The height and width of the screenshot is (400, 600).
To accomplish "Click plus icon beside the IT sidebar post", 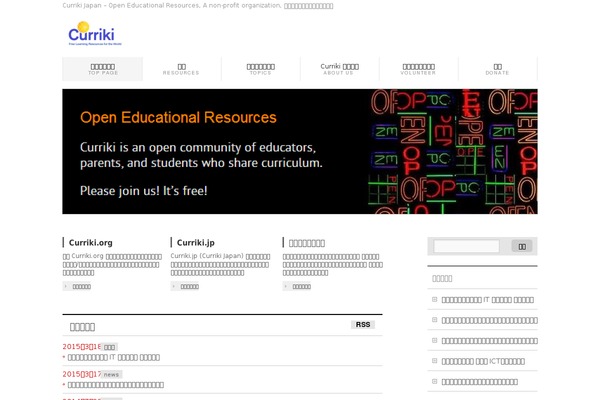I will pos(434,299).
